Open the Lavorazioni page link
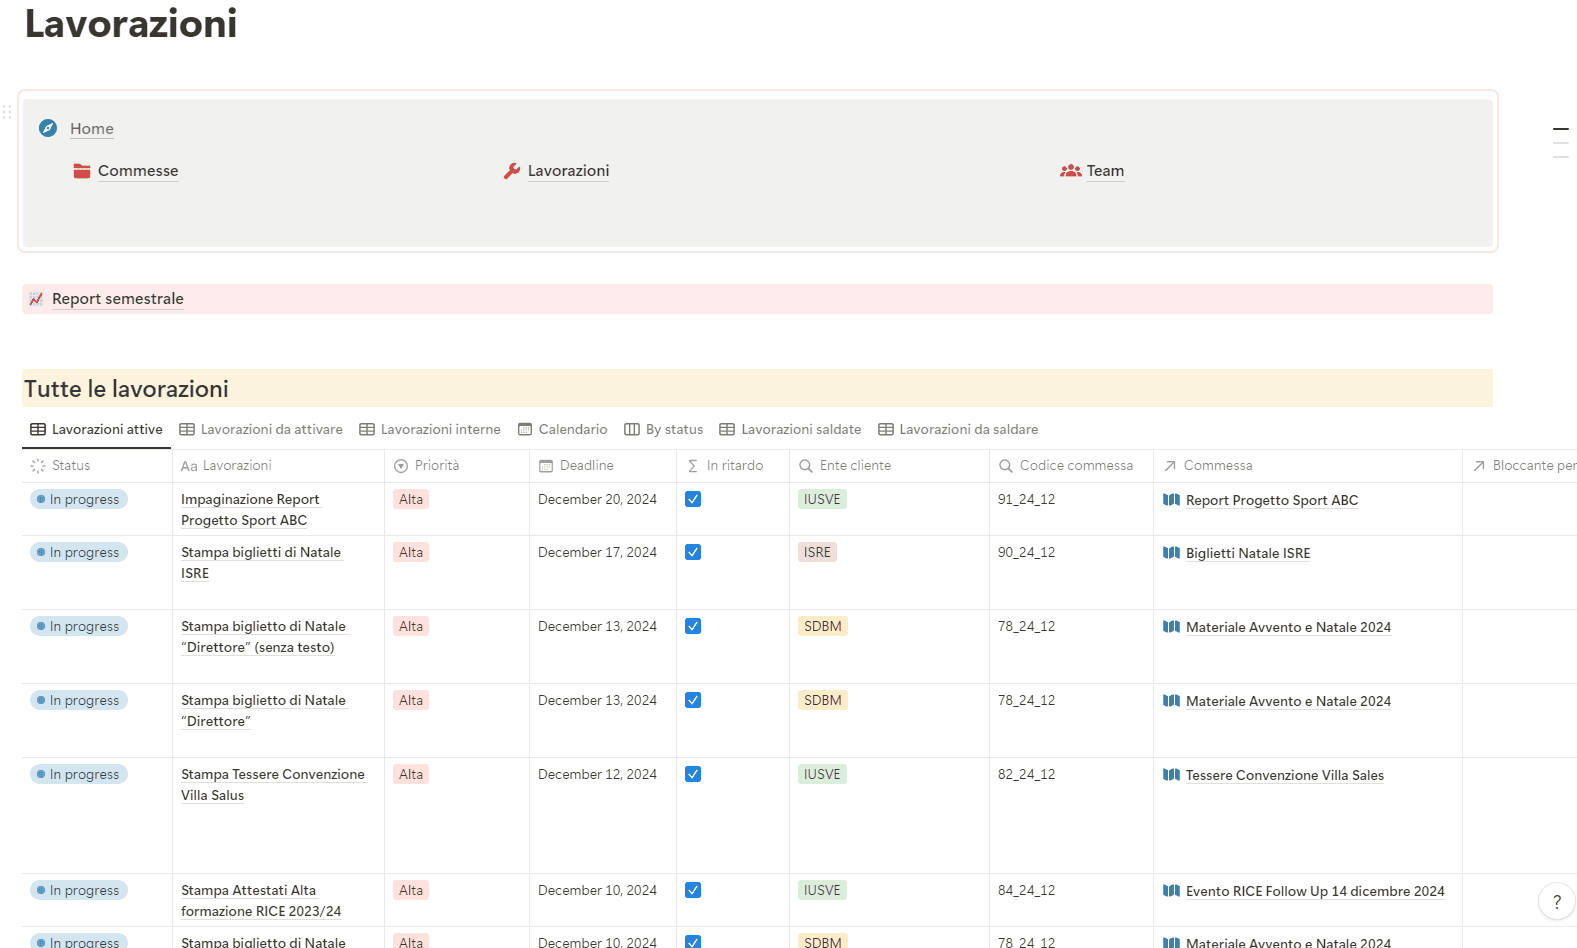The width and height of the screenshot is (1577, 948). pos(568,171)
